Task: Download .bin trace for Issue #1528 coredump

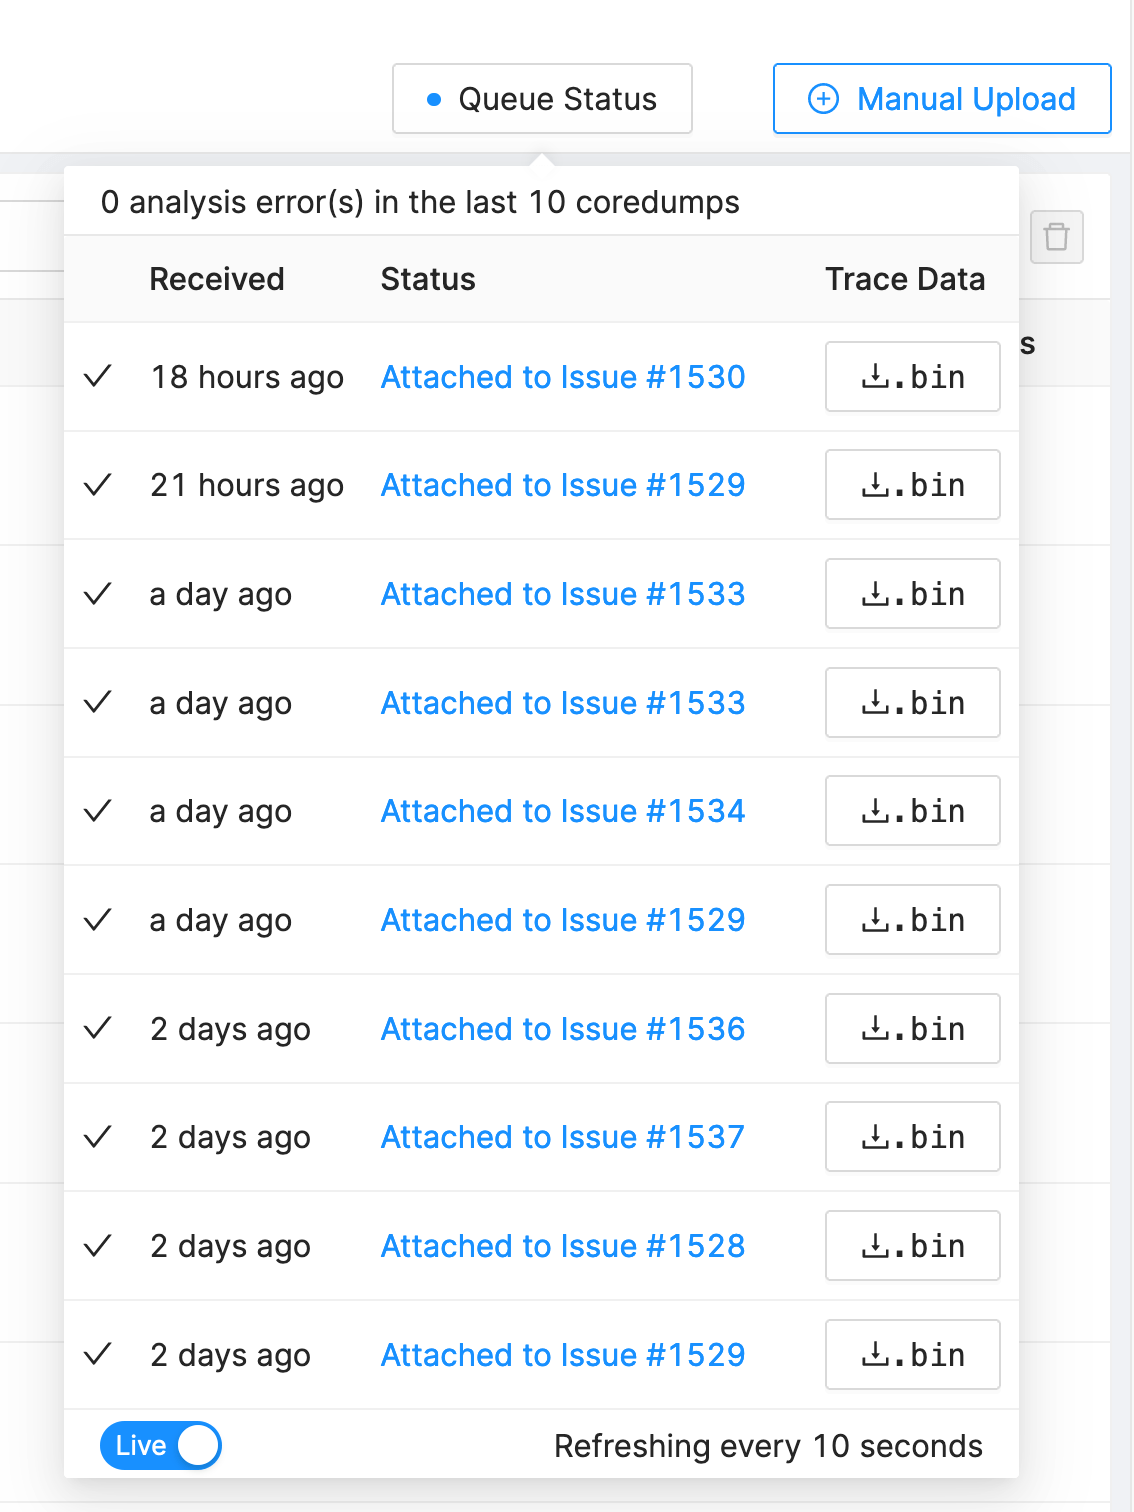Action: 912,1246
